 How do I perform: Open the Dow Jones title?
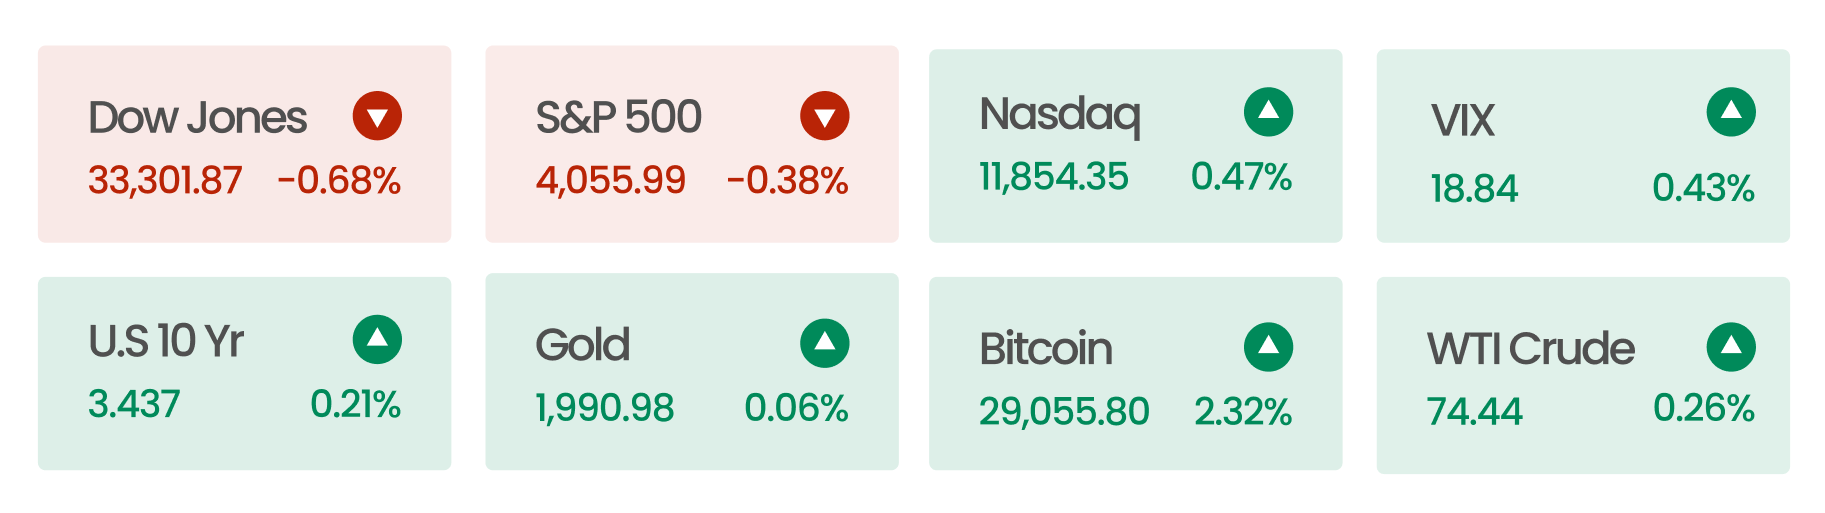[197, 118]
